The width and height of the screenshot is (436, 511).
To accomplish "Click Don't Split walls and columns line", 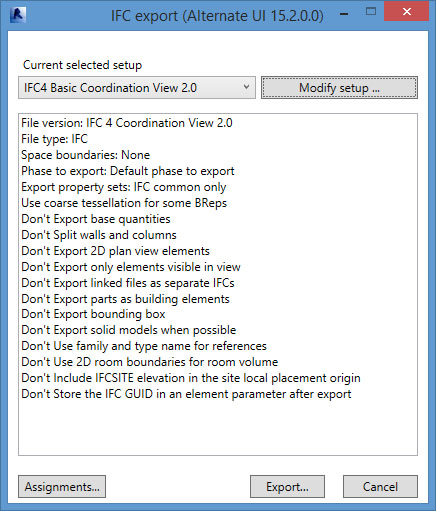I will (x=99, y=235).
